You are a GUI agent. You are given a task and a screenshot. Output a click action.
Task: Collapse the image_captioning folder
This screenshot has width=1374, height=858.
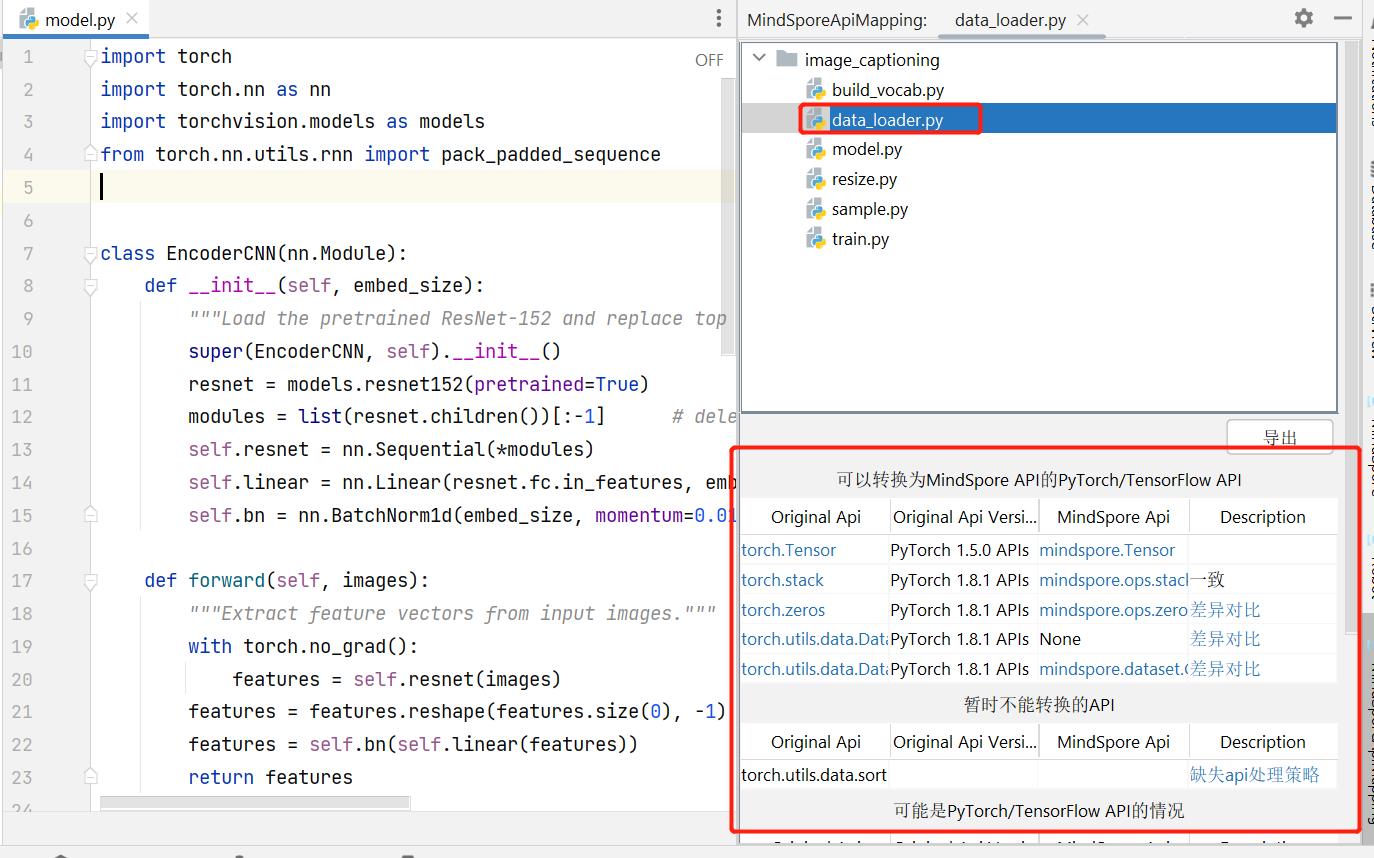click(x=760, y=59)
